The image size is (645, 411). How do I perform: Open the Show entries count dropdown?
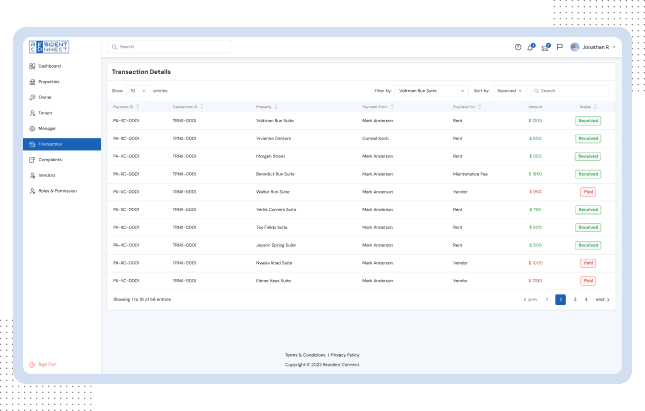(x=137, y=90)
